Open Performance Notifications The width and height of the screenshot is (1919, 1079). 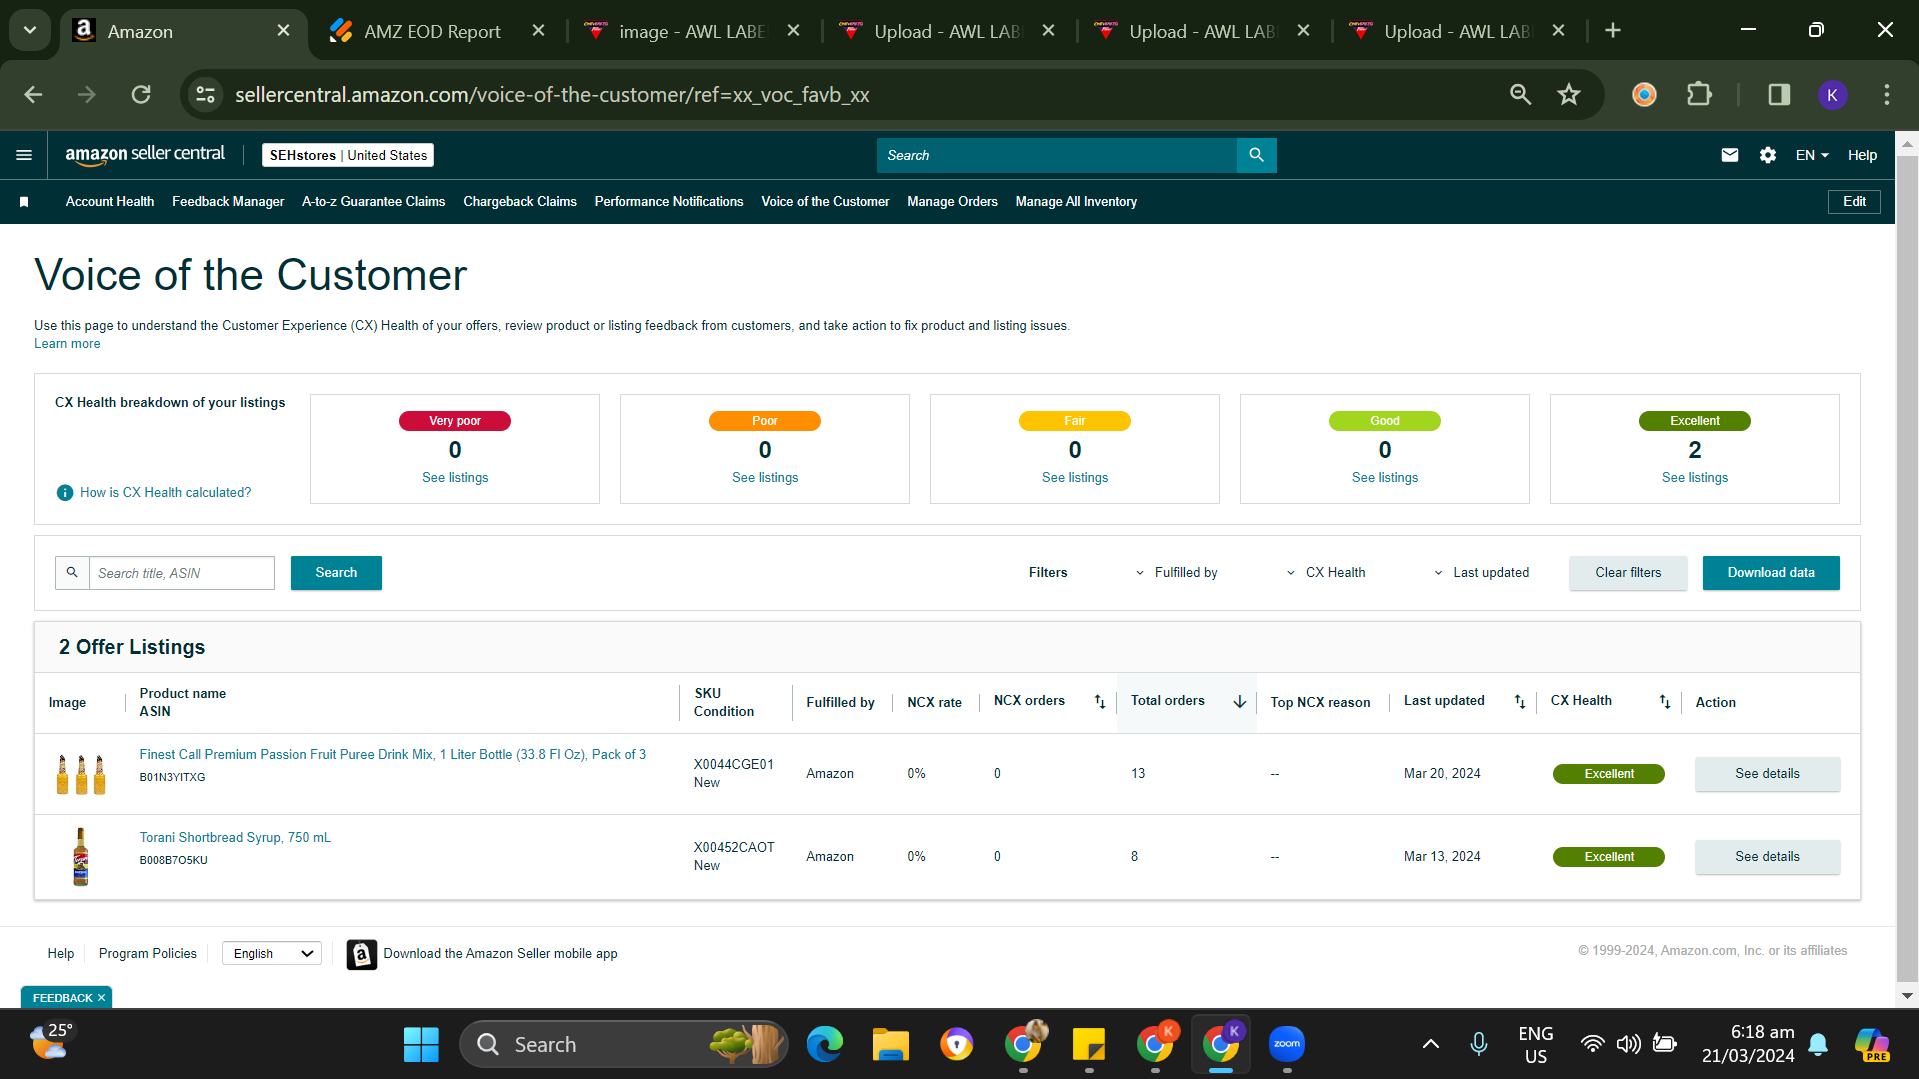(669, 202)
